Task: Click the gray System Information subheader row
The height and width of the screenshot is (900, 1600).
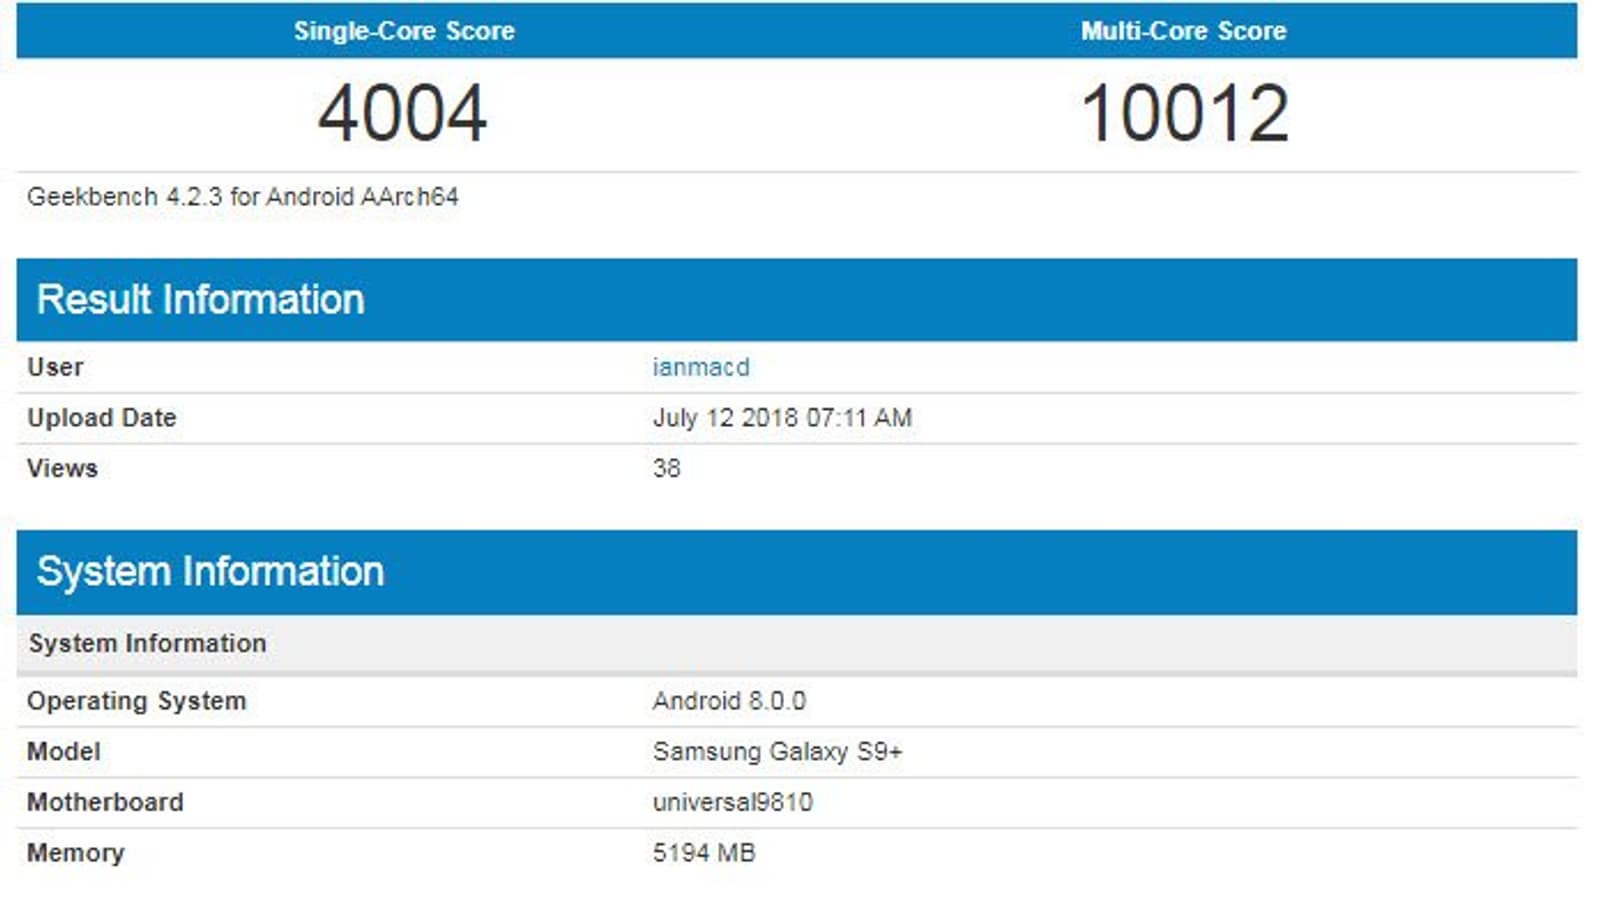Action: tap(147, 643)
